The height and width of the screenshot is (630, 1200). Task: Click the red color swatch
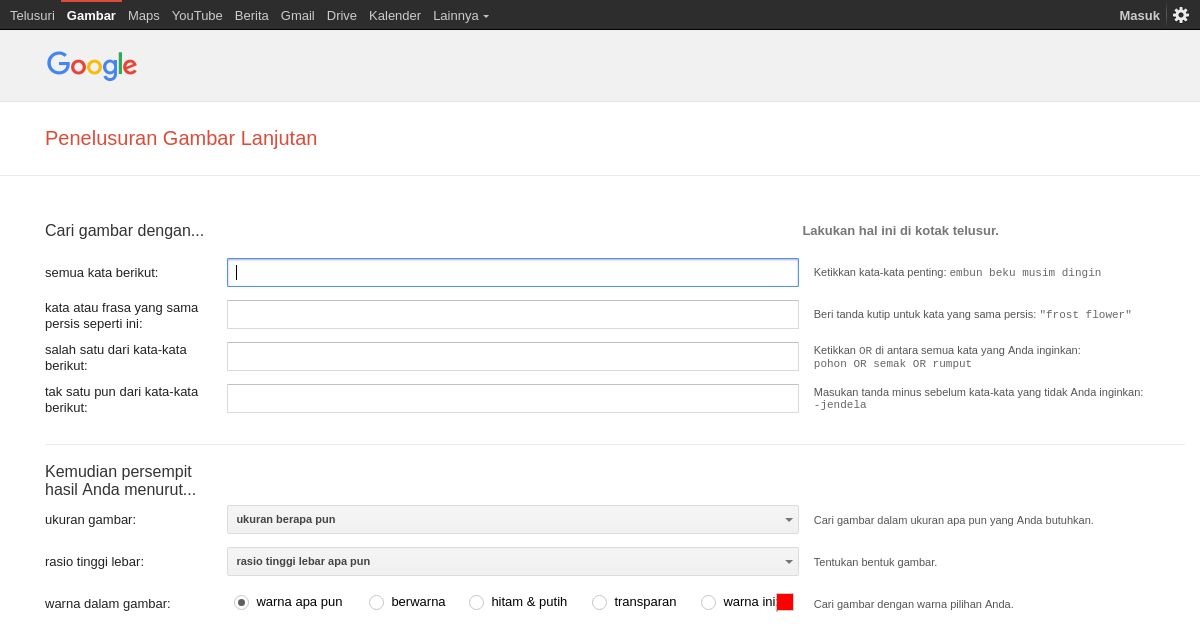[x=785, y=602]
